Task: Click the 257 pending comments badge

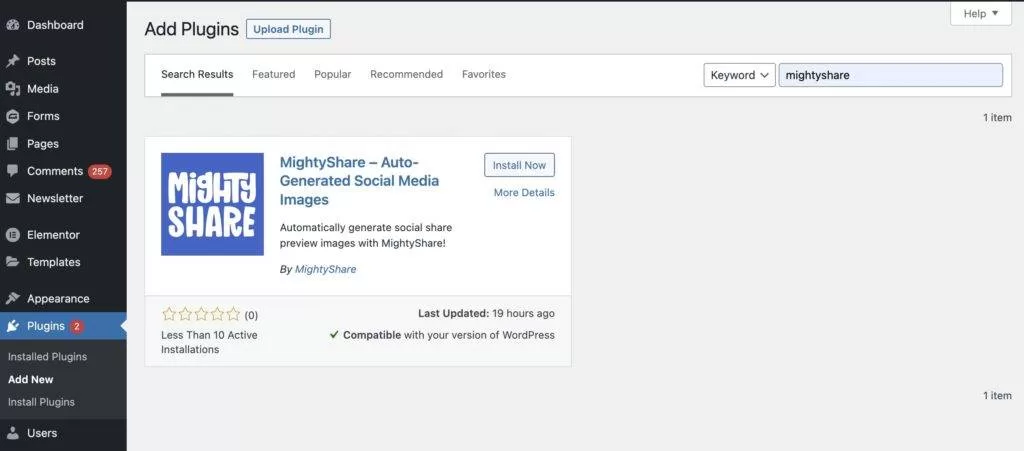Action: pyautogui.click(x=100, y=172)
